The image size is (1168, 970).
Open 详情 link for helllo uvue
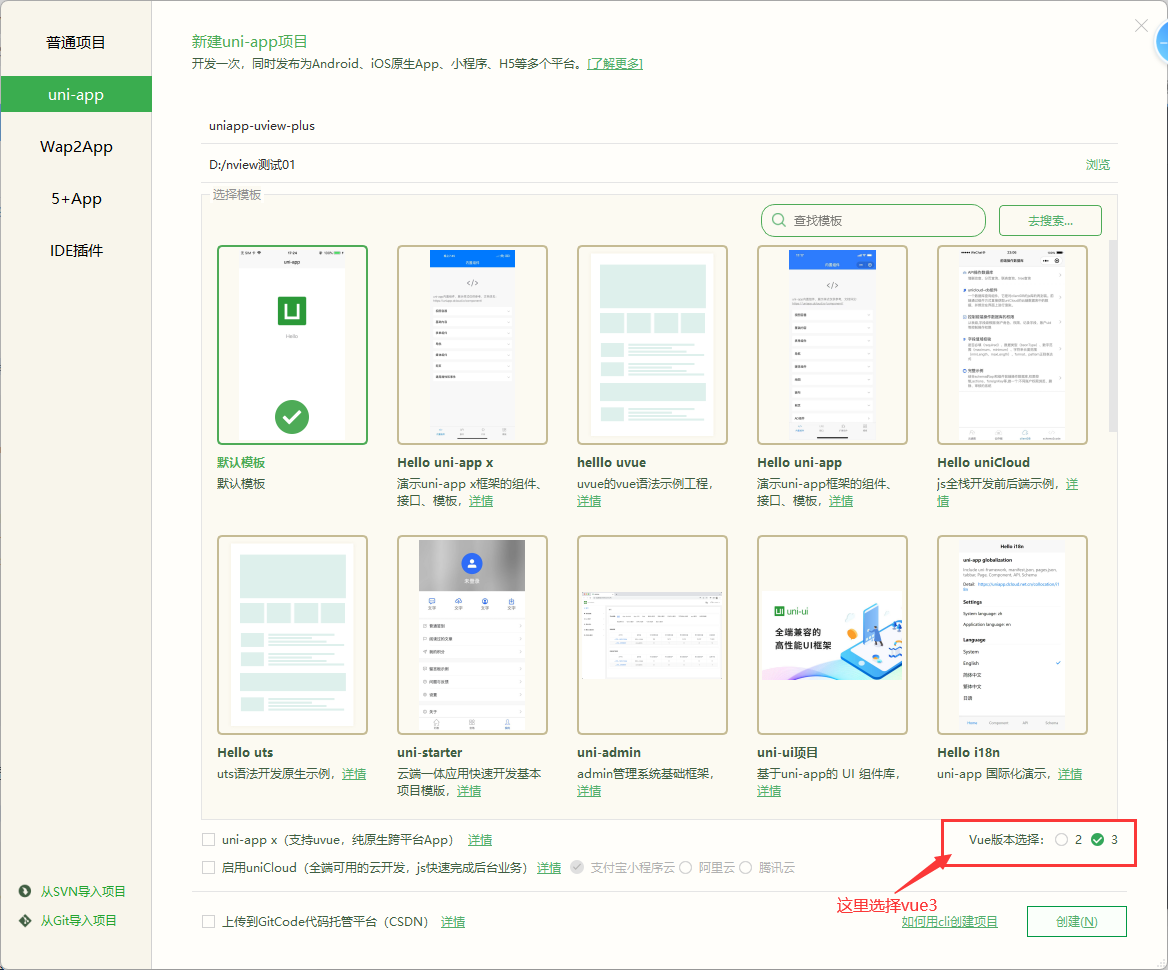pyautogui.click(x=588, y=501)
